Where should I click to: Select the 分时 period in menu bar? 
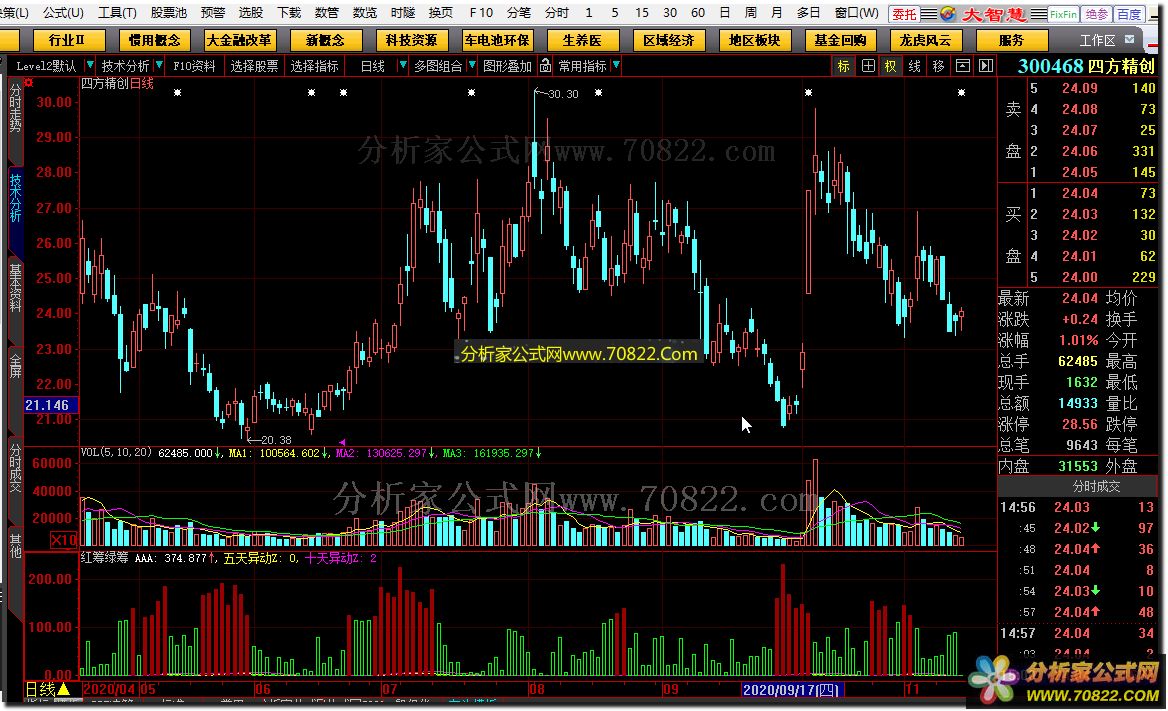556,13
